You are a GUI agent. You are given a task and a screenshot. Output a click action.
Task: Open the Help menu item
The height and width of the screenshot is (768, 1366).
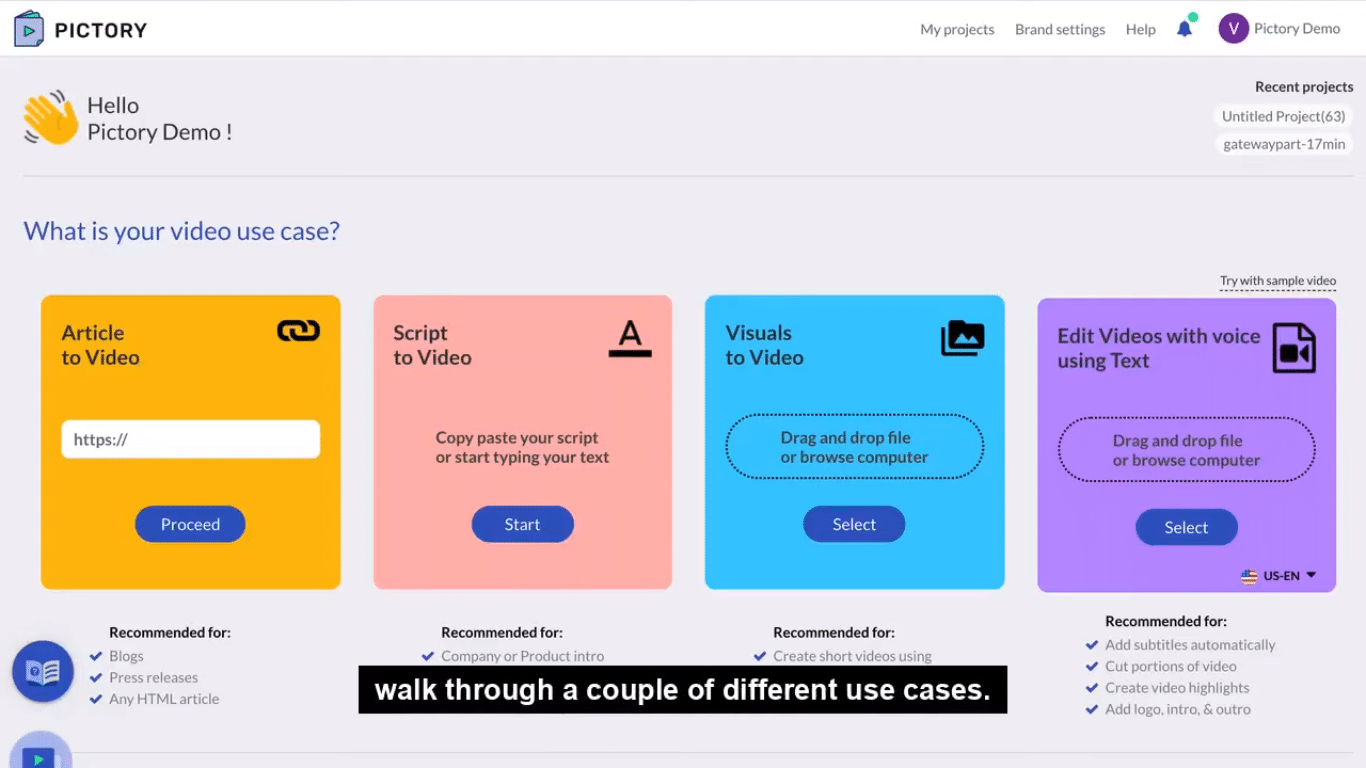click(1140, 30)
